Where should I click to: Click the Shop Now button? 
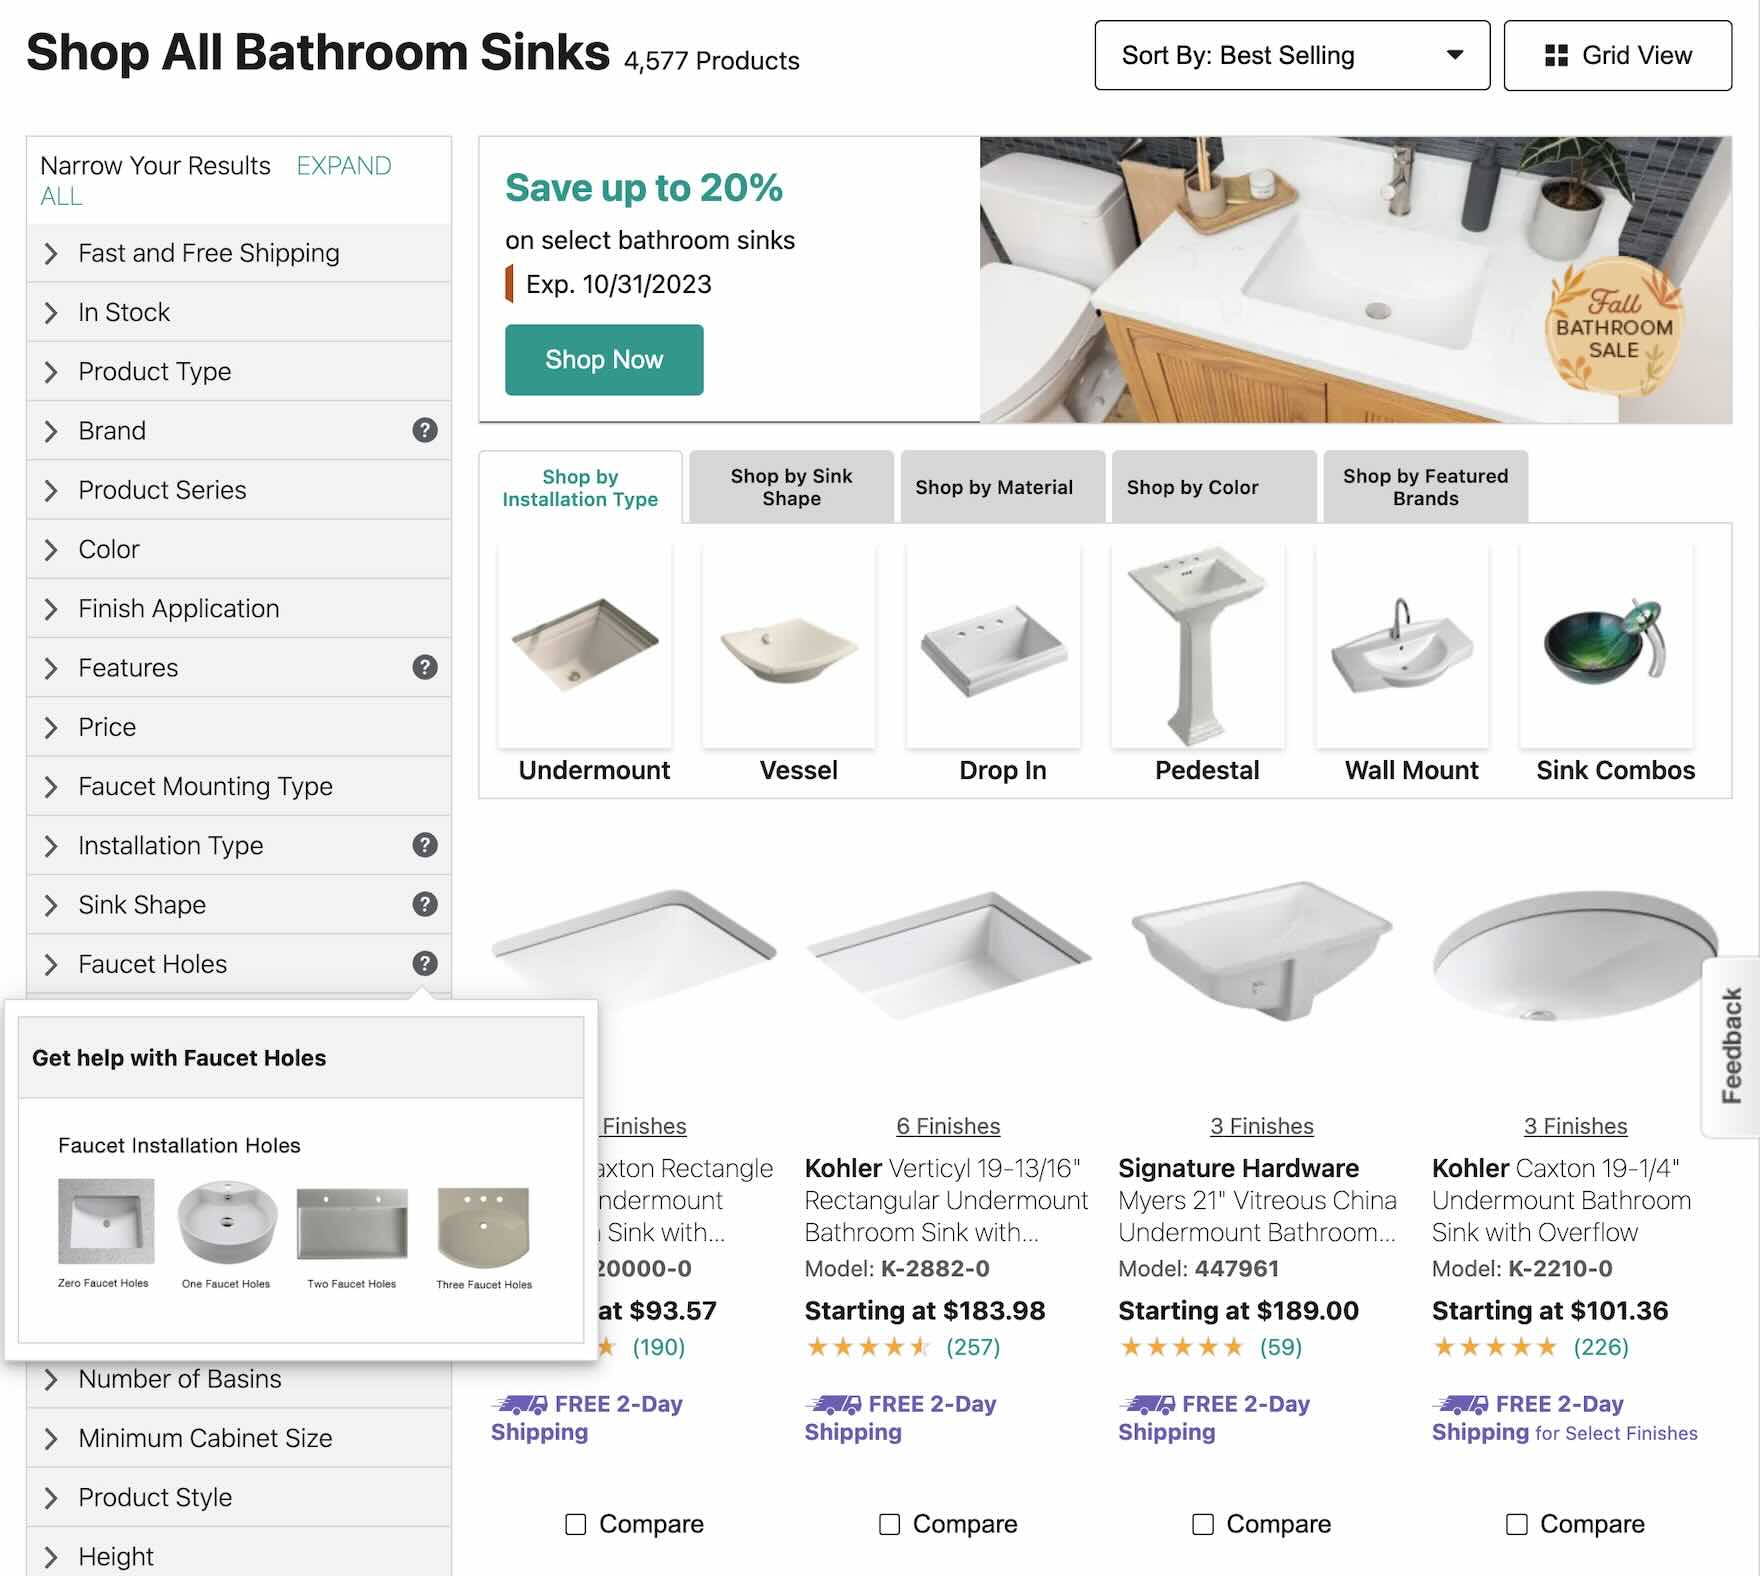(x=604, y=360)
